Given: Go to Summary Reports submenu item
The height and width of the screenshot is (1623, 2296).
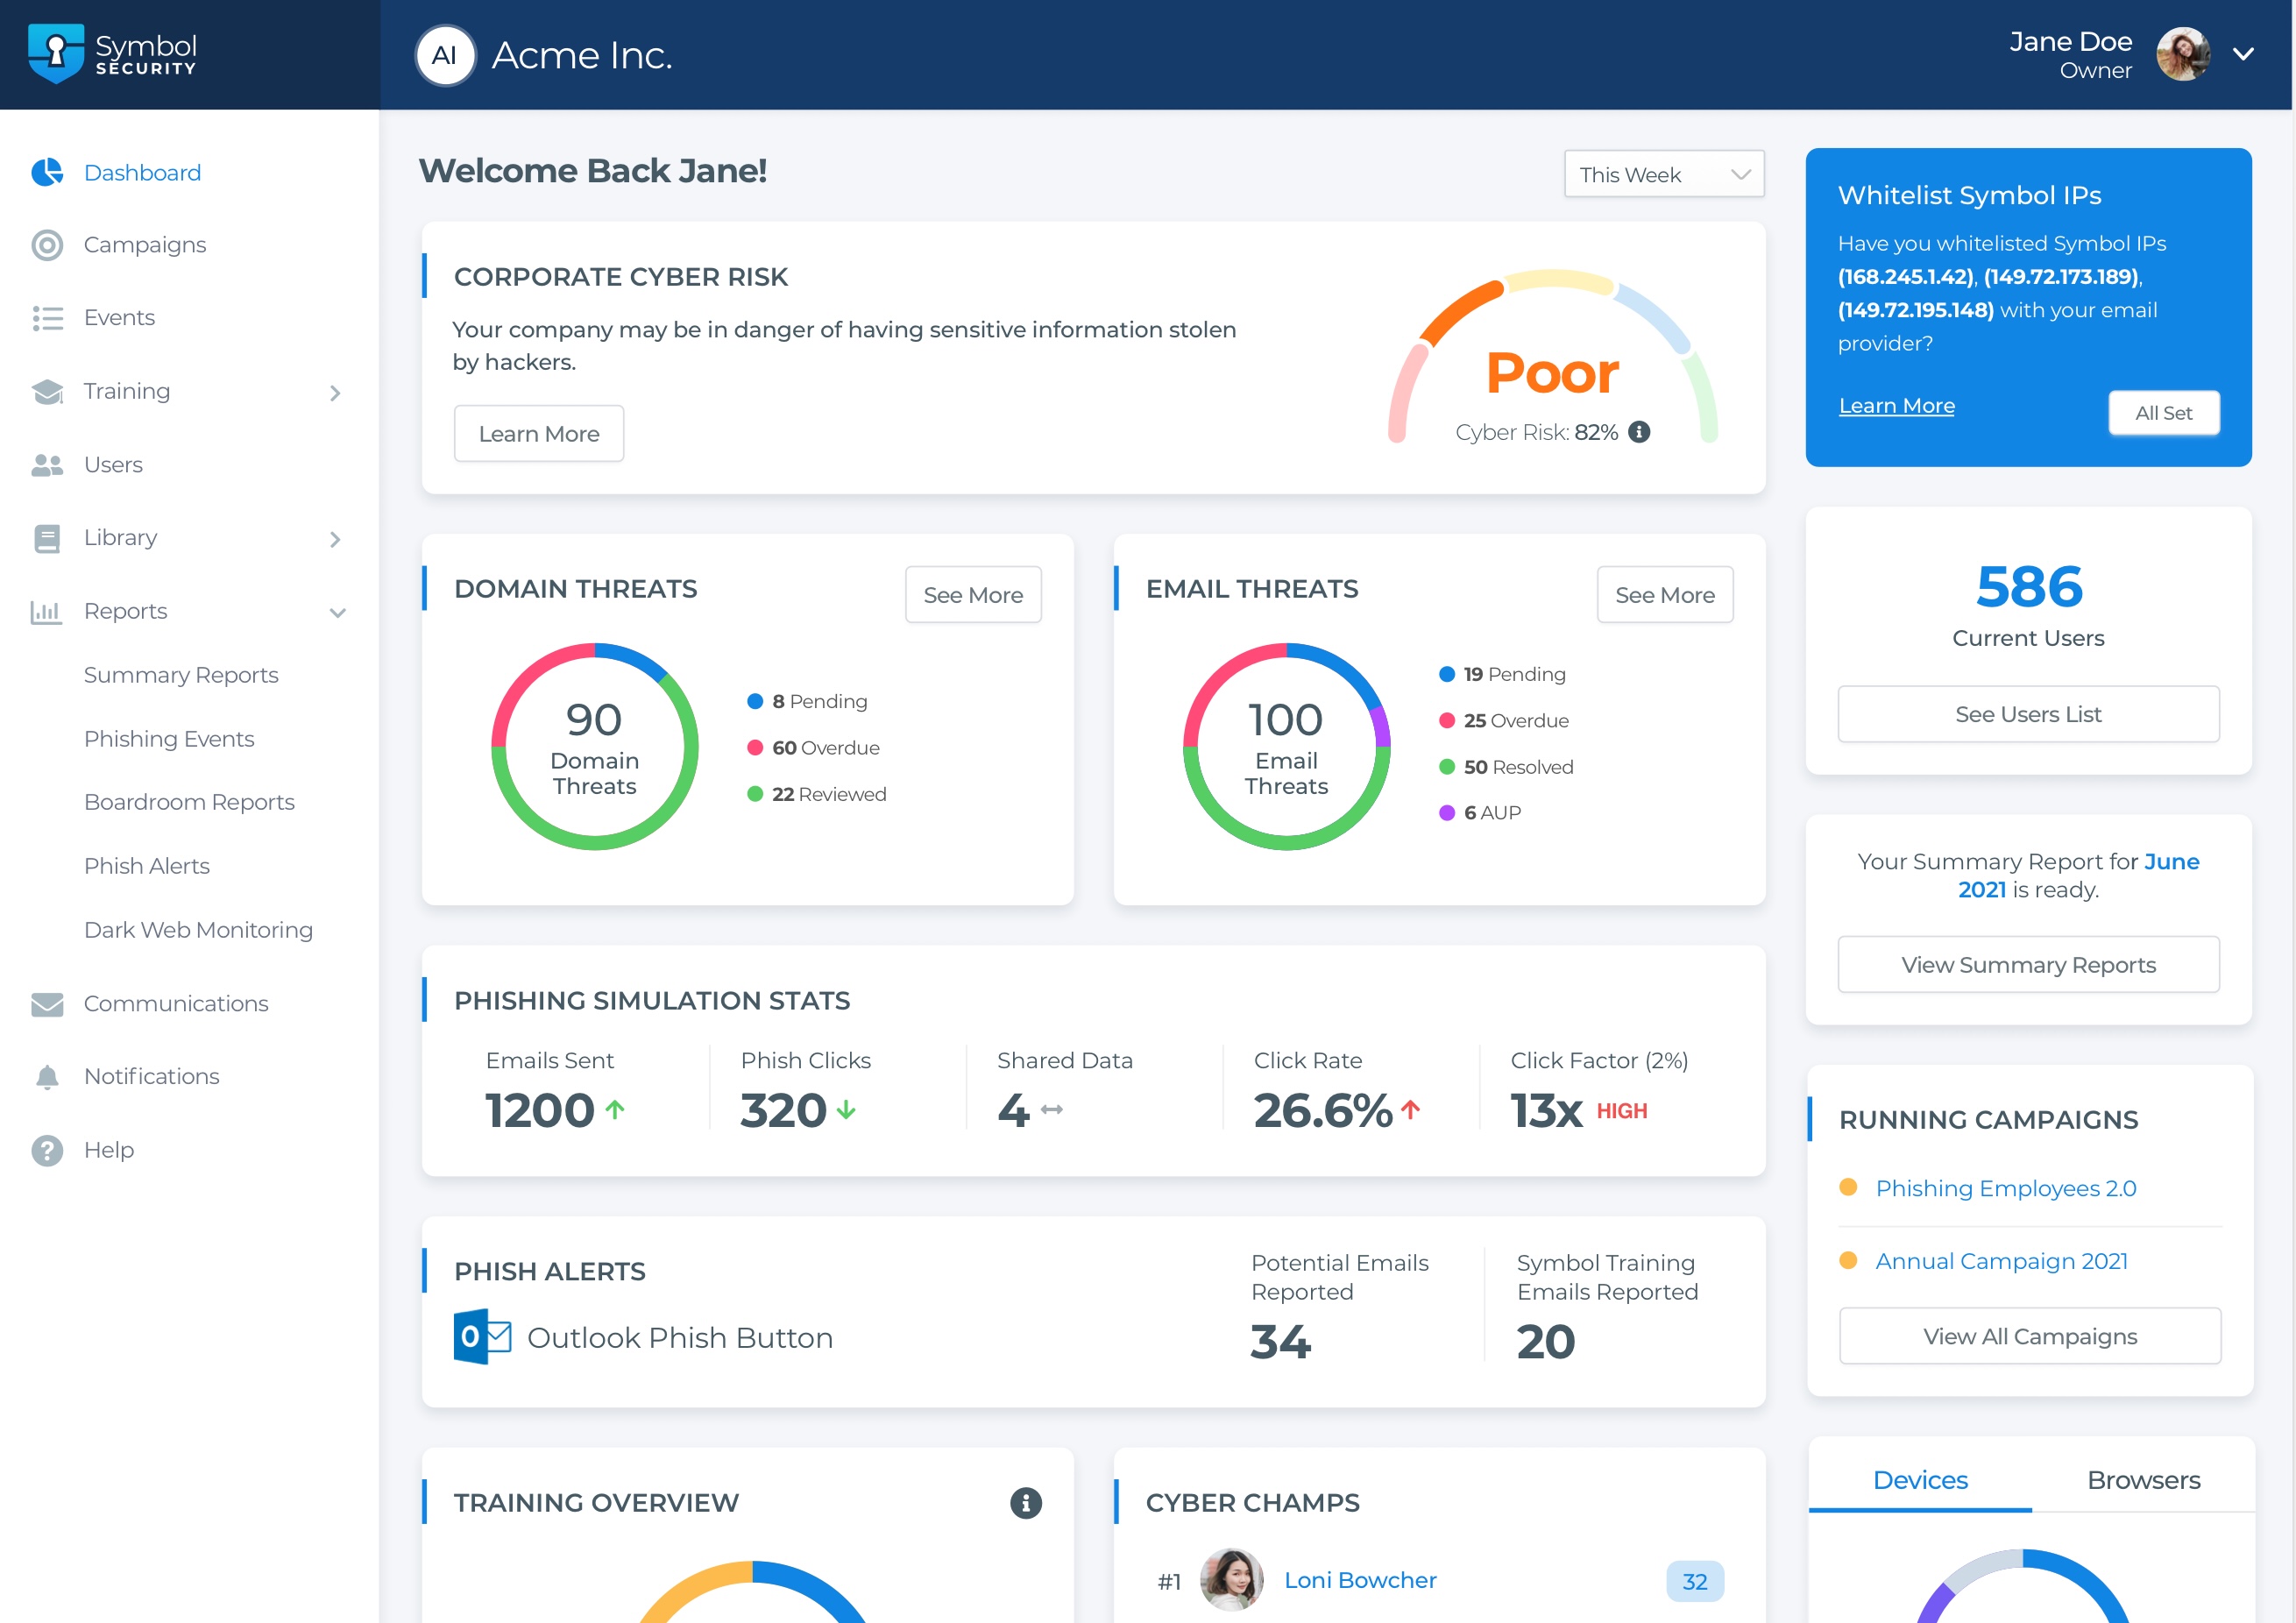Looking at the screenshot, I should pyautogui.click(x=181, y=675).
